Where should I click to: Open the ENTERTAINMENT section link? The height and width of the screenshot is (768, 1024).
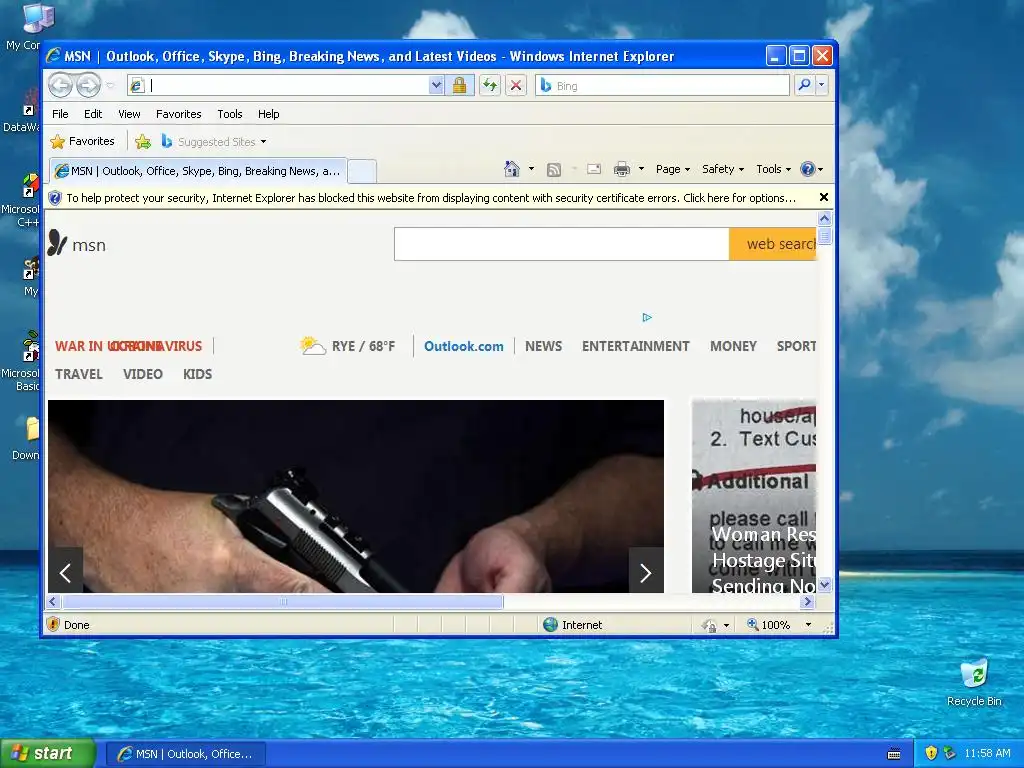click(x=635, y=346)
